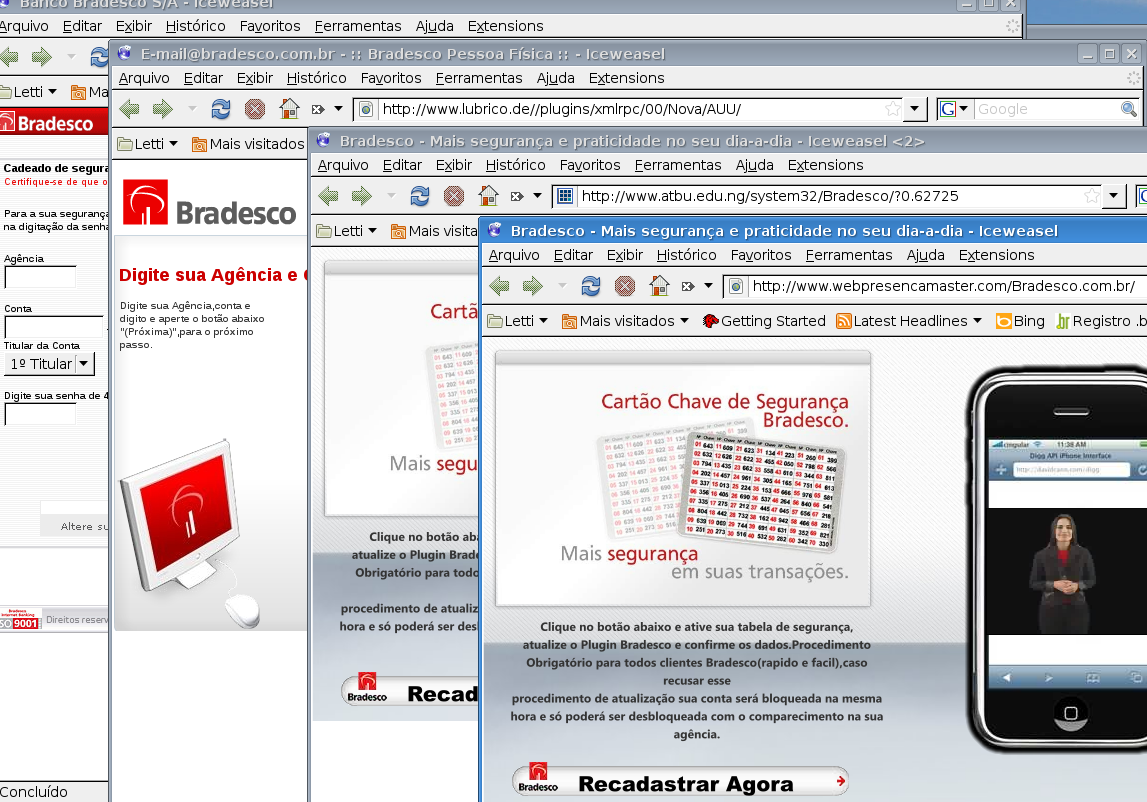1147x802 pixels.
Task: Click the Agência input field
Action: tap(40, 277)
